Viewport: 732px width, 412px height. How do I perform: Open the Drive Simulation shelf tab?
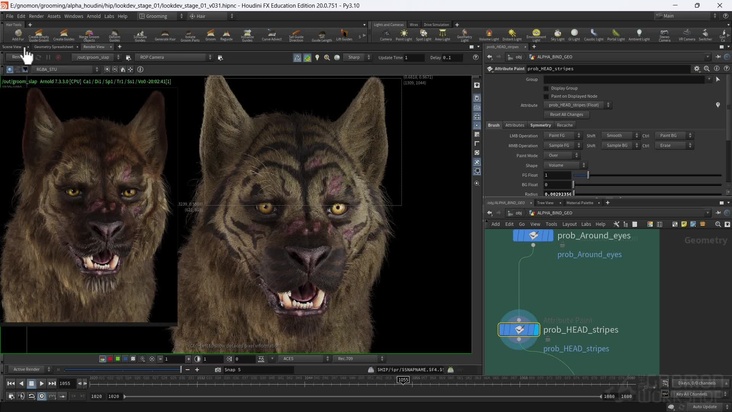point(436,25)
